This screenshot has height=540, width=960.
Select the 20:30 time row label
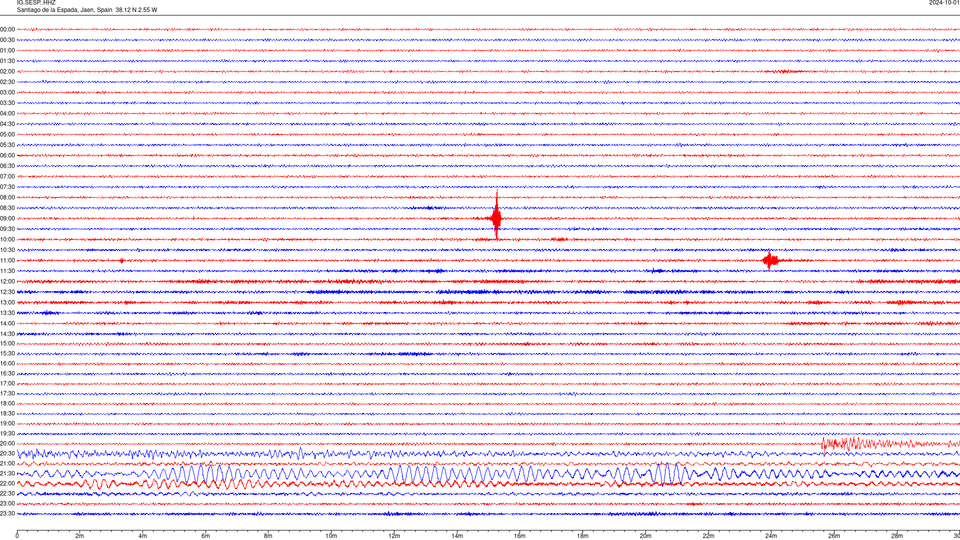(x=7, y=454)
